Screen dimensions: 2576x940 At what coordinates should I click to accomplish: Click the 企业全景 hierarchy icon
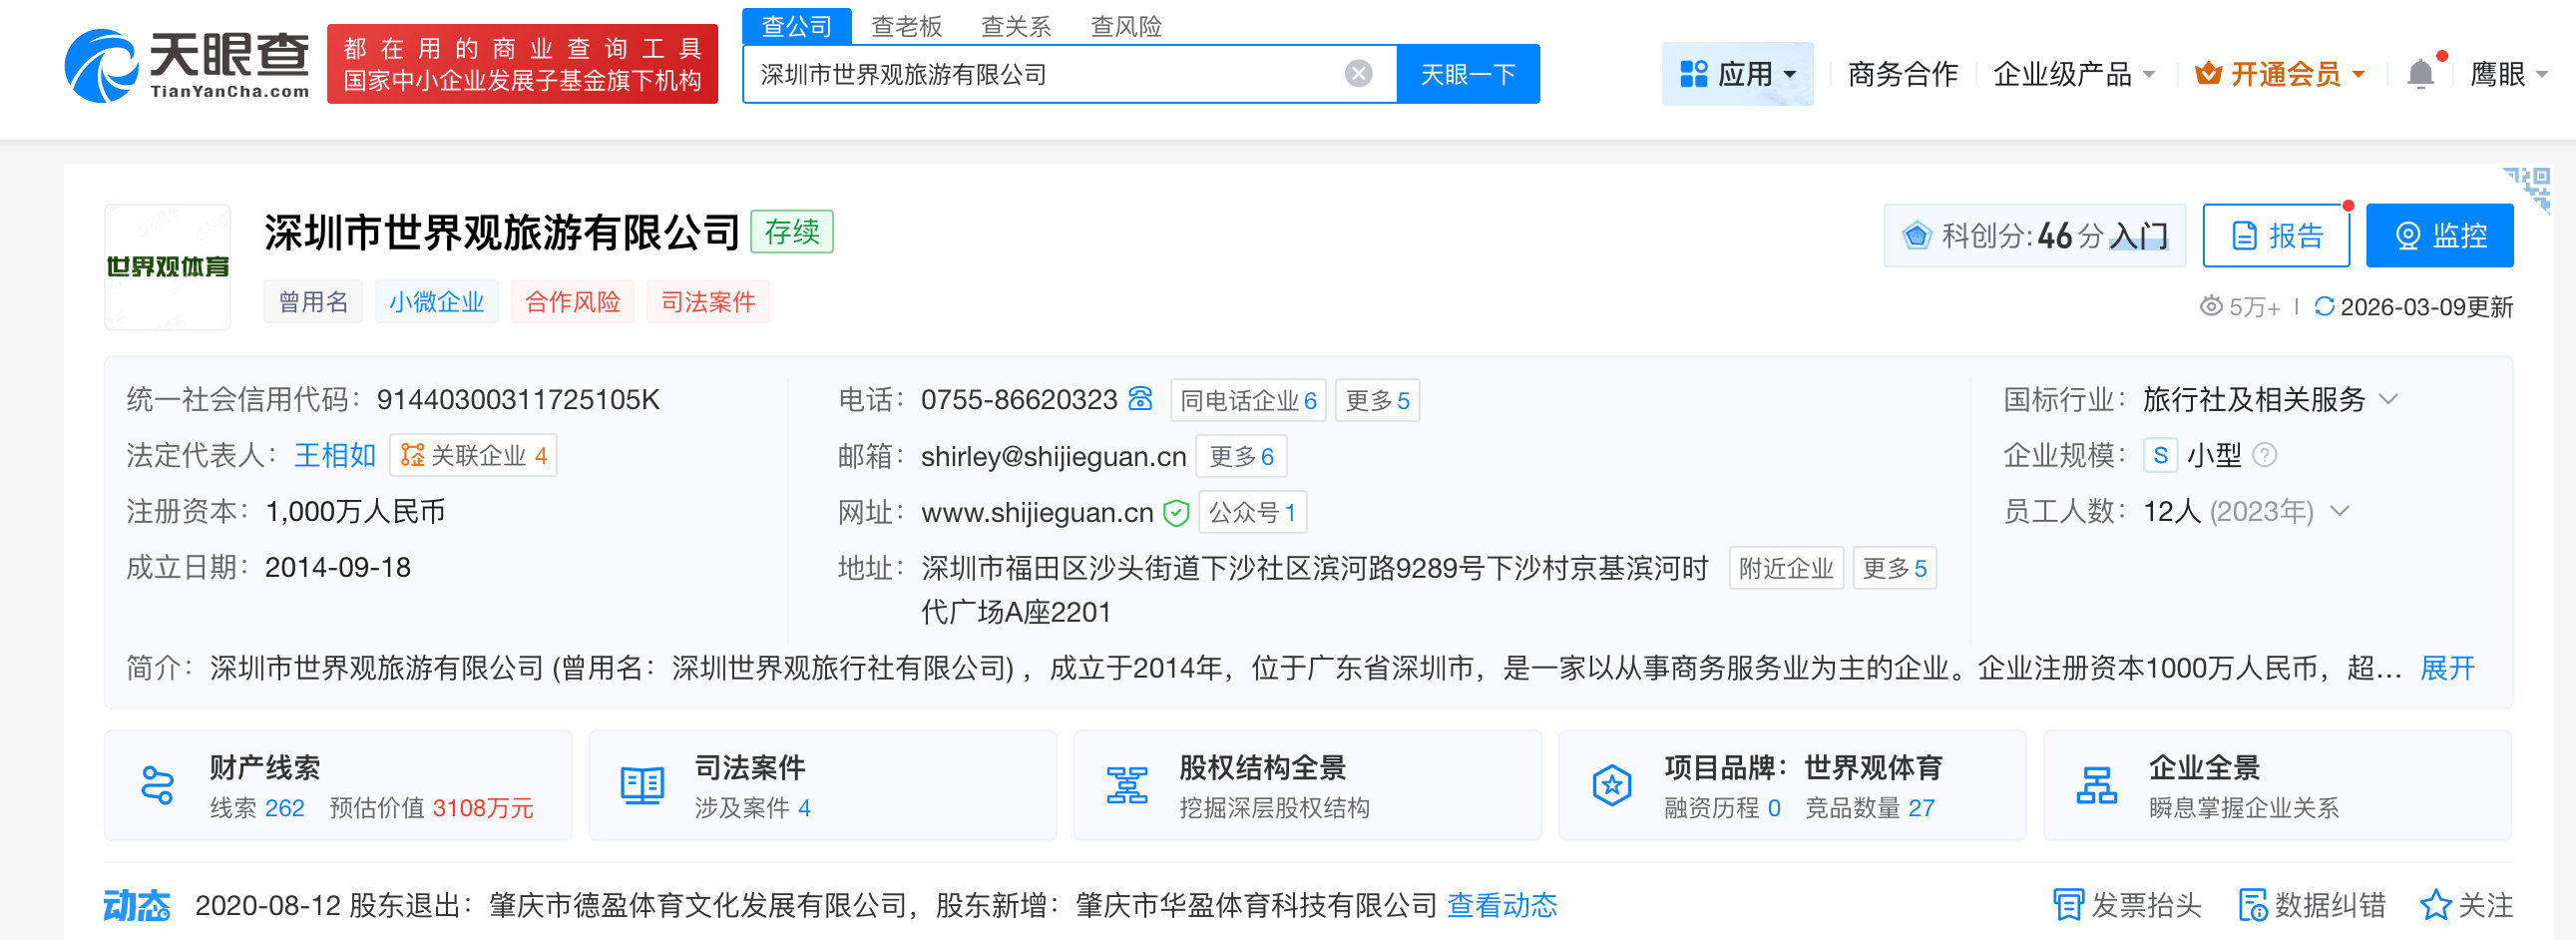click(2097, 786)
